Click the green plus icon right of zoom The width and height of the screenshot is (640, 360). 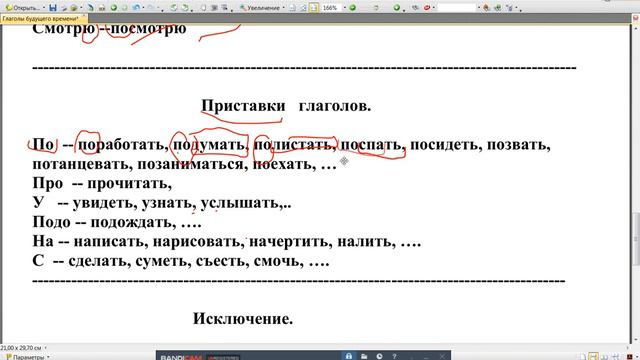(x=396, y=8)
